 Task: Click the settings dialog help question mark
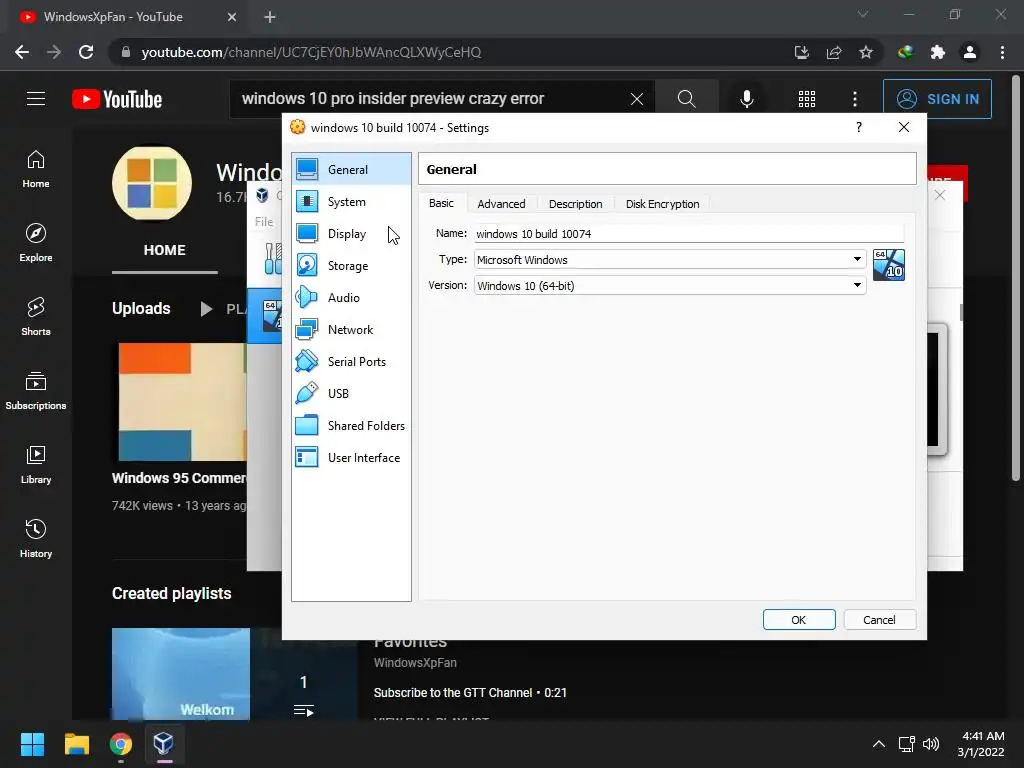(859, 127)
